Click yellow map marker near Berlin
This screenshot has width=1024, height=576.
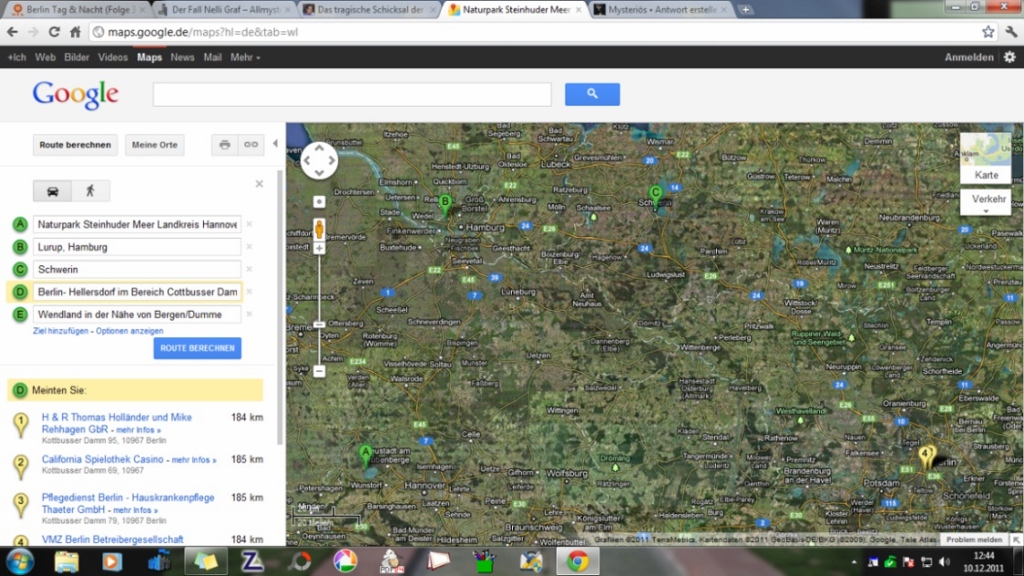click(925, 456)
